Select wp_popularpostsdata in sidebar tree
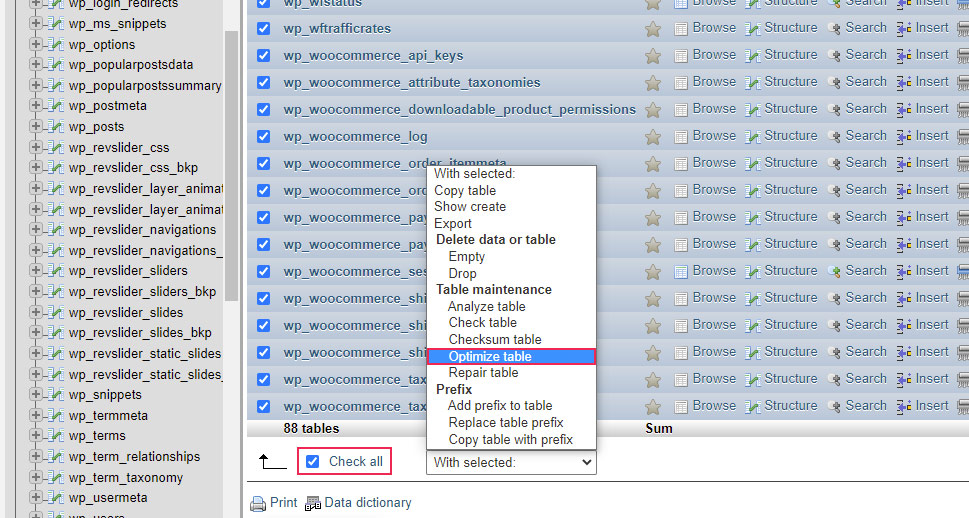This screenshot has height=518, width=969. click(131, 65)
